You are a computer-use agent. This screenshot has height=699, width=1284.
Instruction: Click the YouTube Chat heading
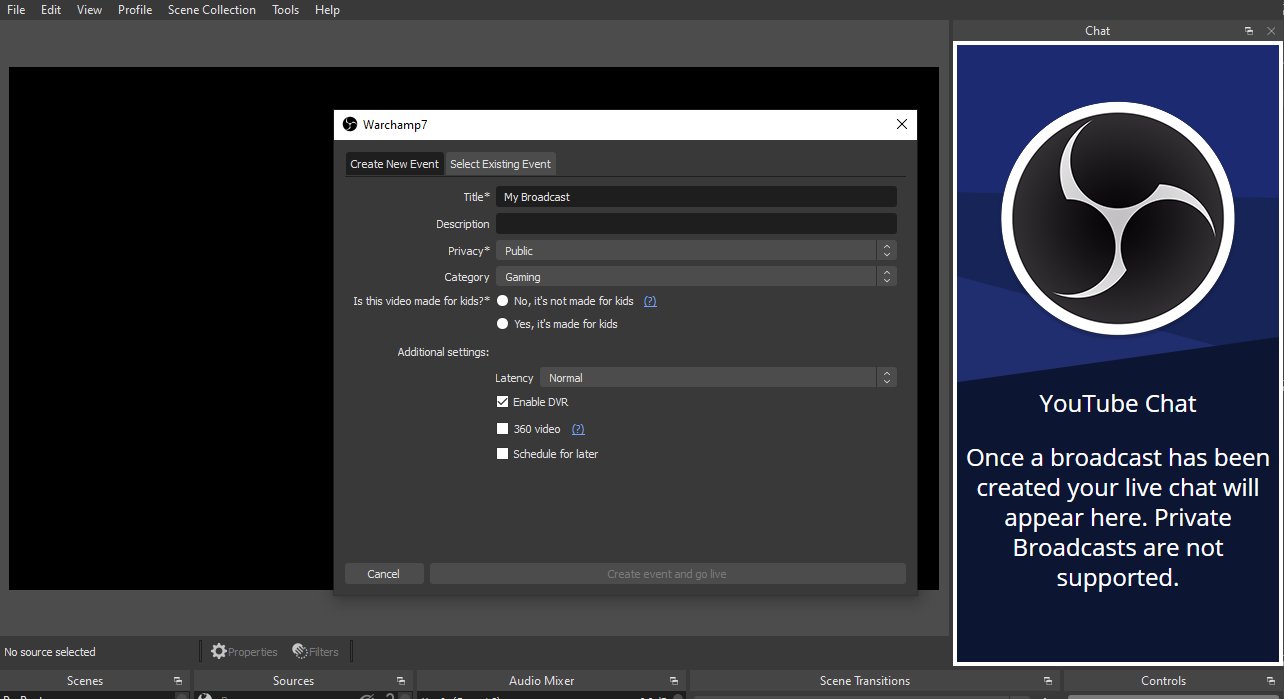[x=1117, y=404]
